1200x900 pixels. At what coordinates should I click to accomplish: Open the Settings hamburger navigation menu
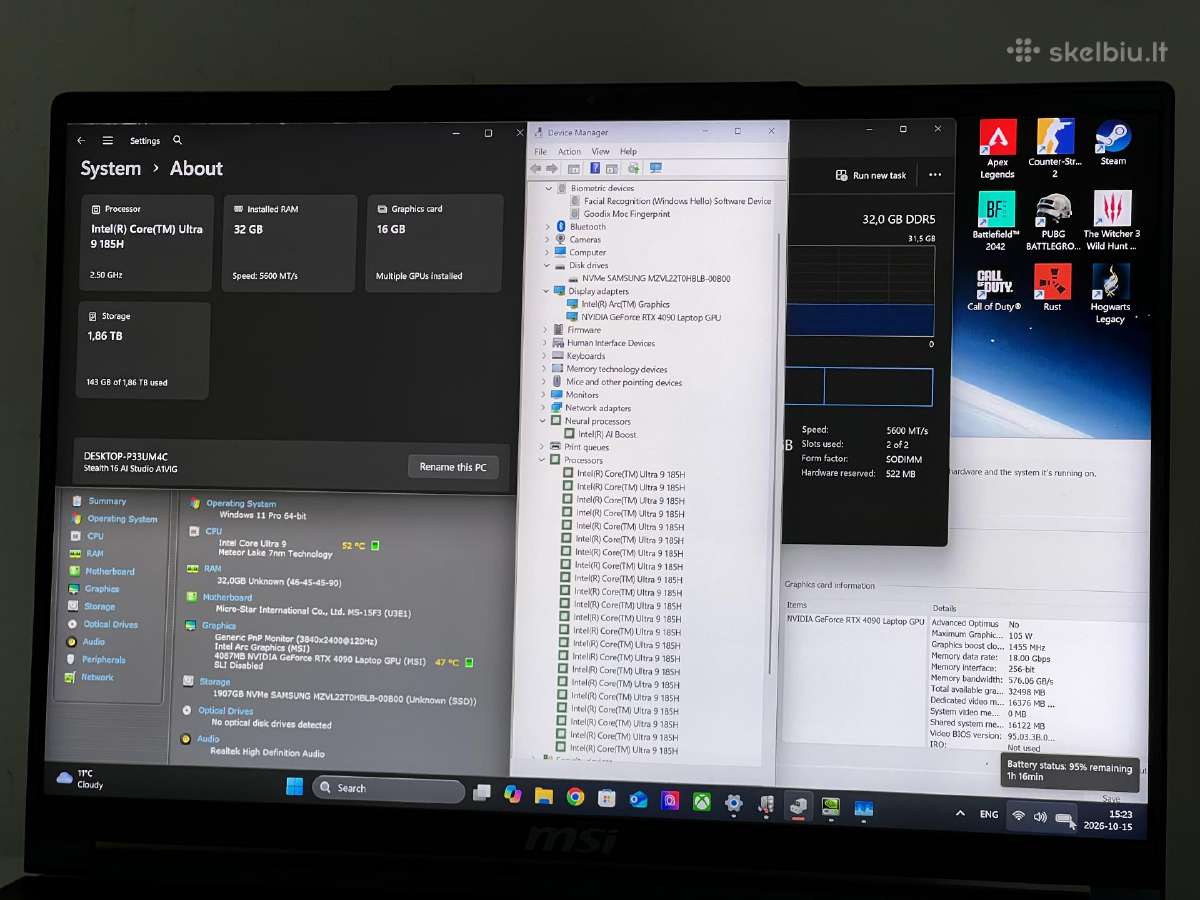pyautogui.click(x=108, y=141)
